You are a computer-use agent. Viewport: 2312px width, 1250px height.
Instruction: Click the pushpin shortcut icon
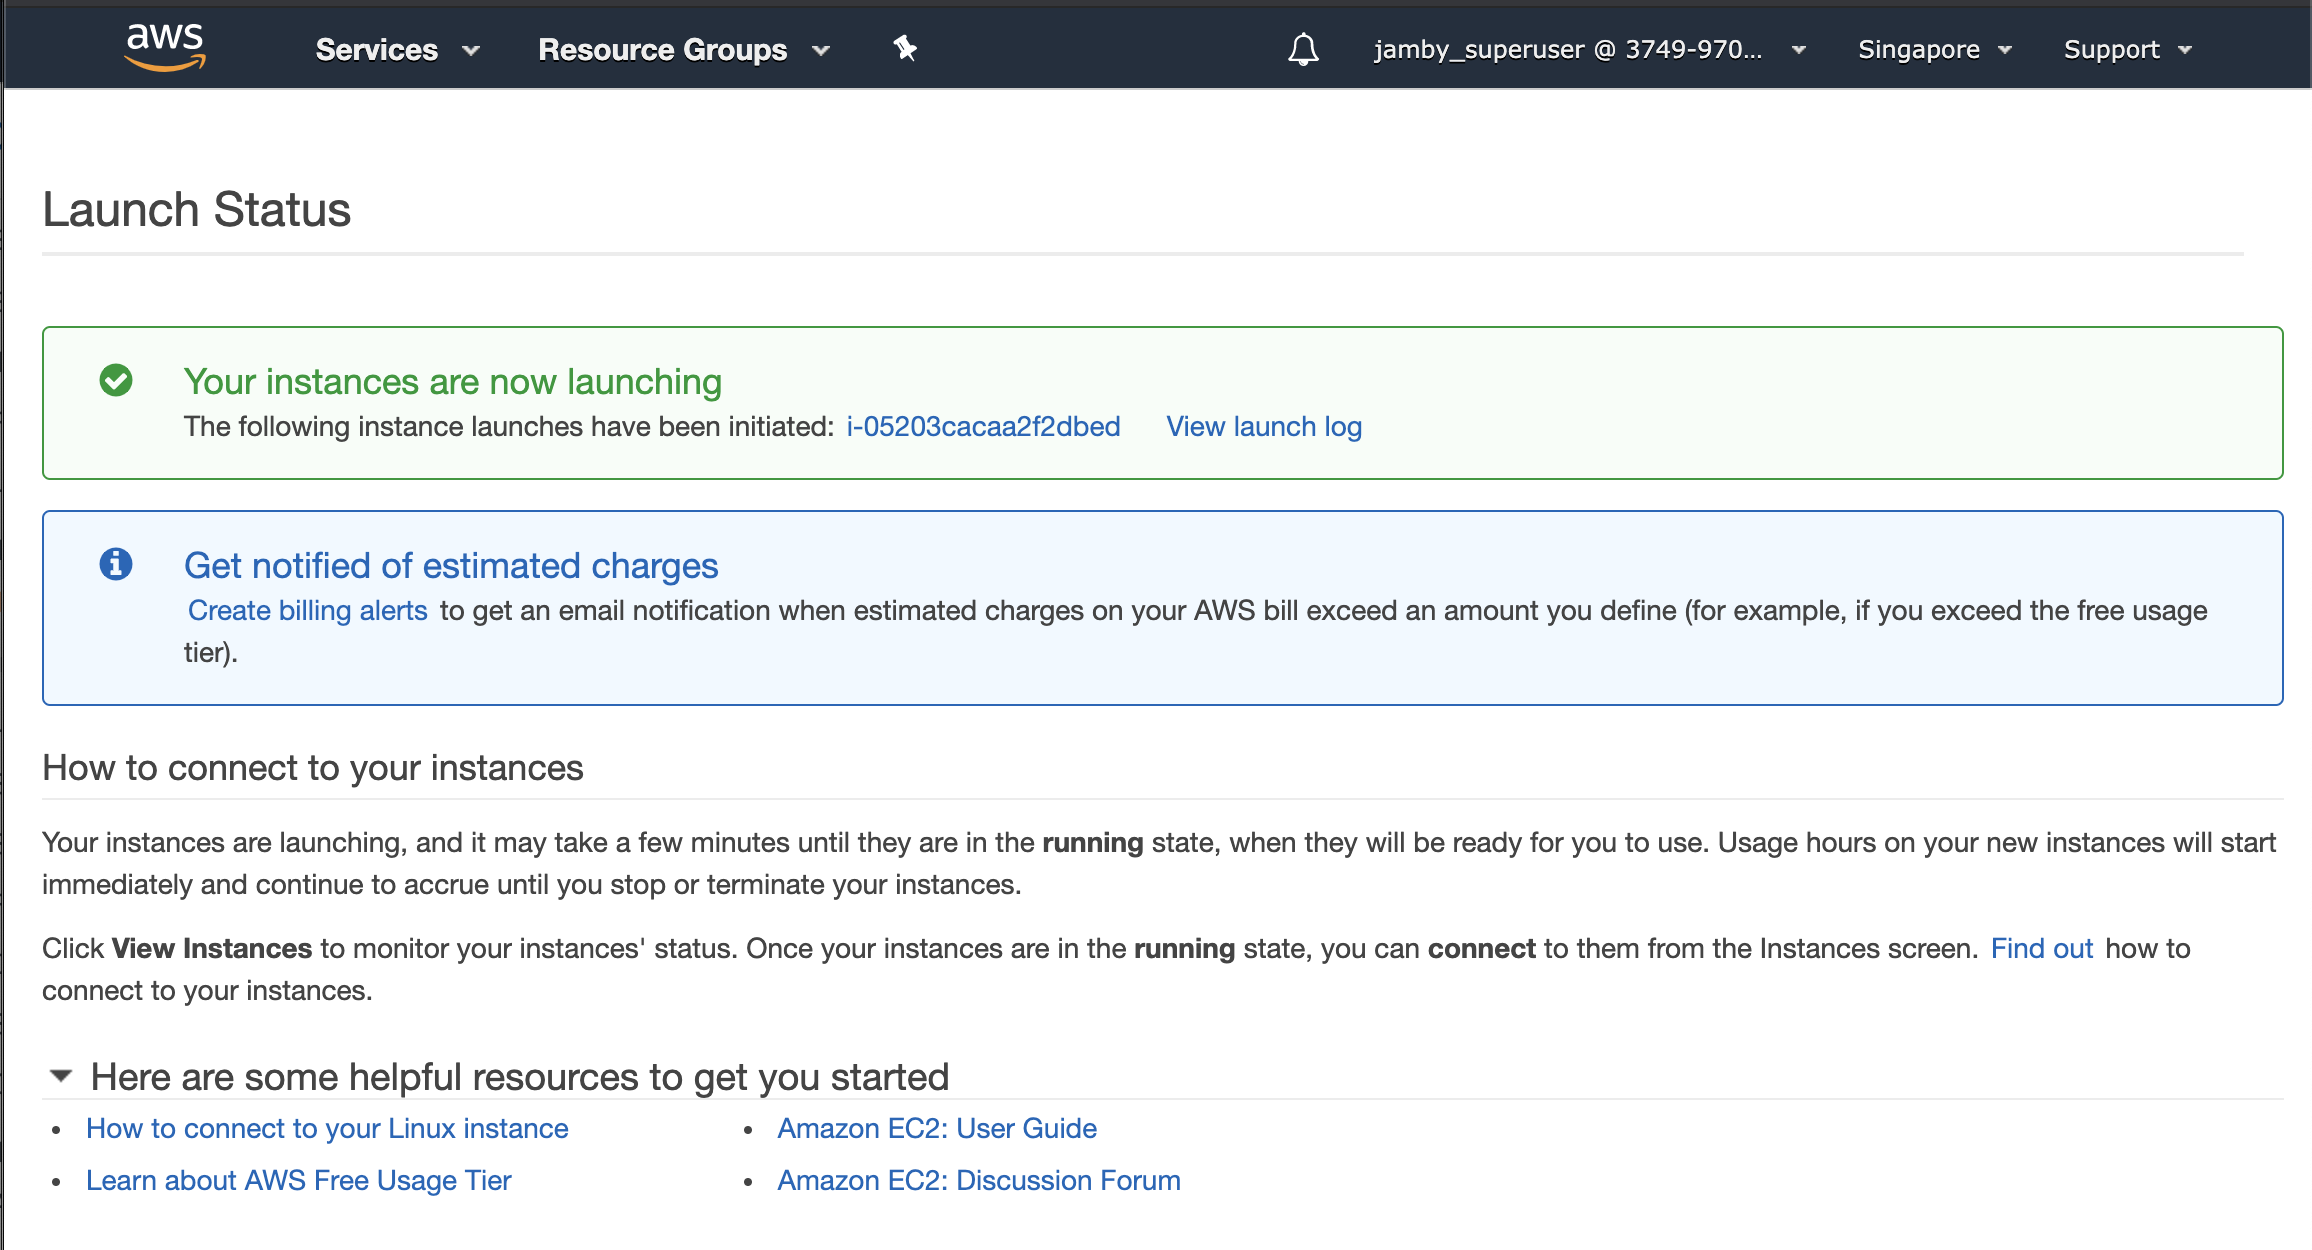905,48
